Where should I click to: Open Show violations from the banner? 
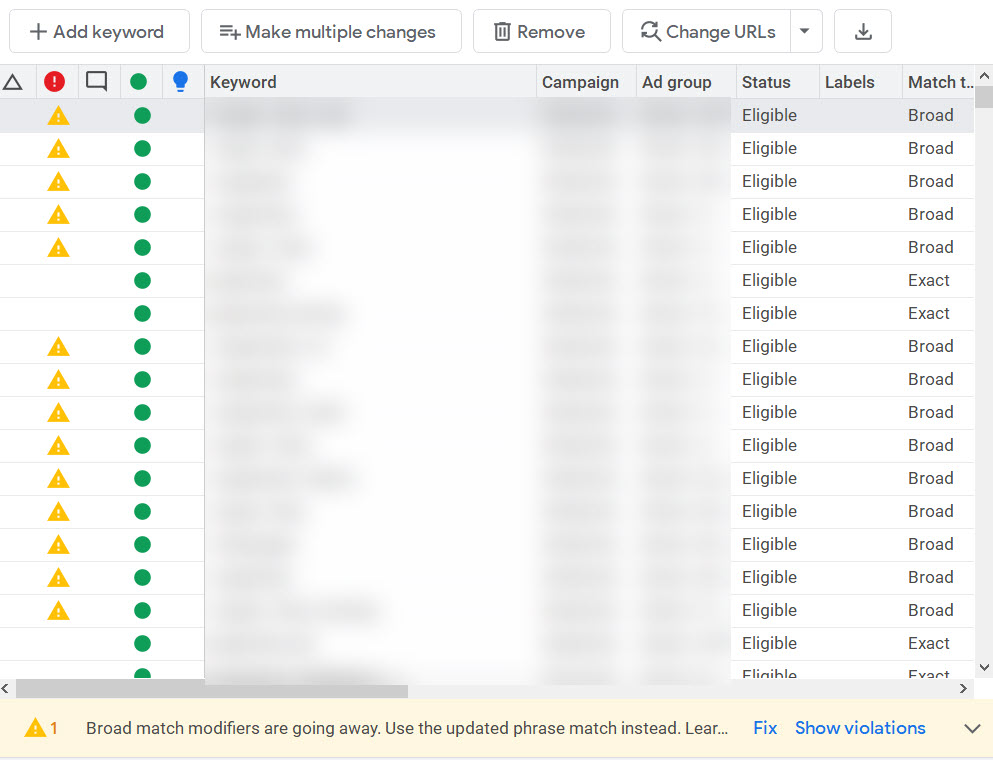pos(860,728)
